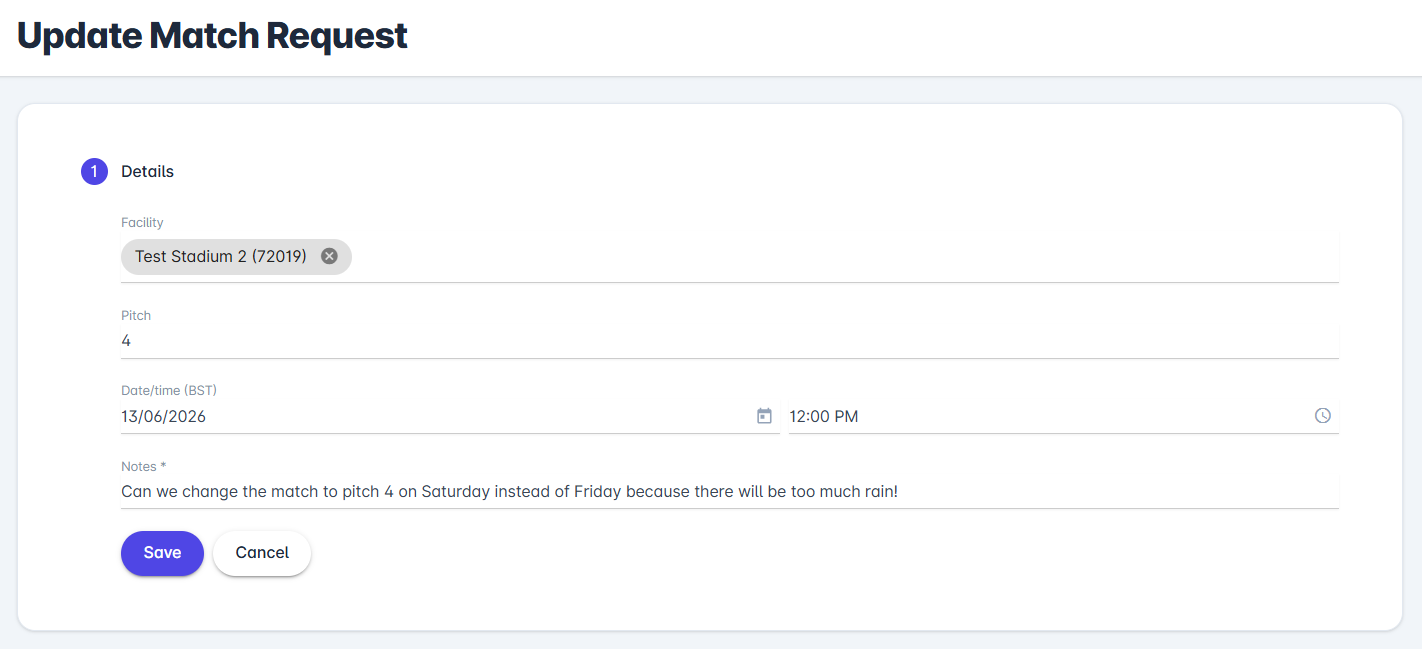Save the match request
Screen dimensions: 1422x649
click(x=162, y=553)
